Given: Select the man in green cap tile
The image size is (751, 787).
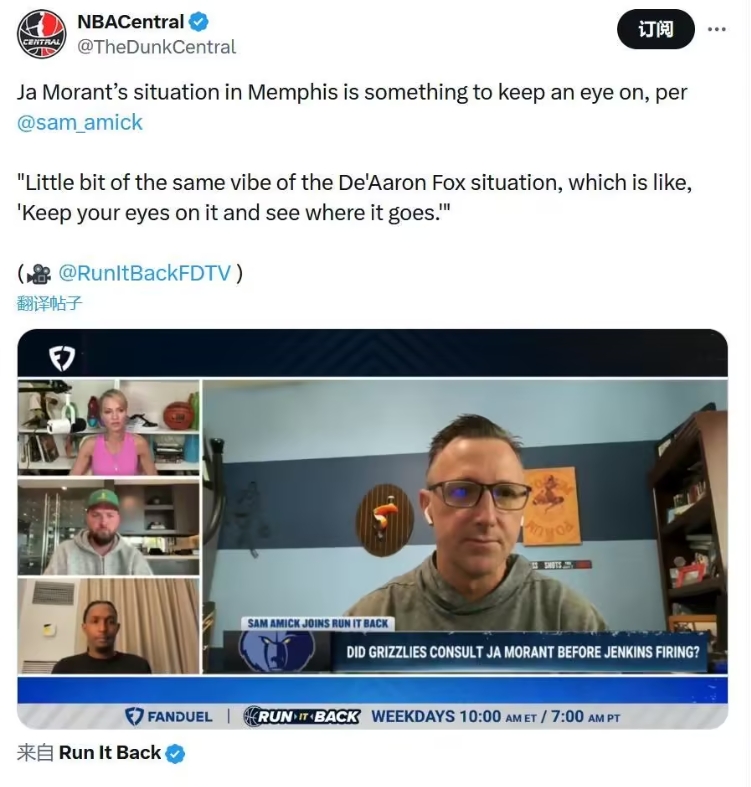Looking at the screenshot, I should coord(109,527).
